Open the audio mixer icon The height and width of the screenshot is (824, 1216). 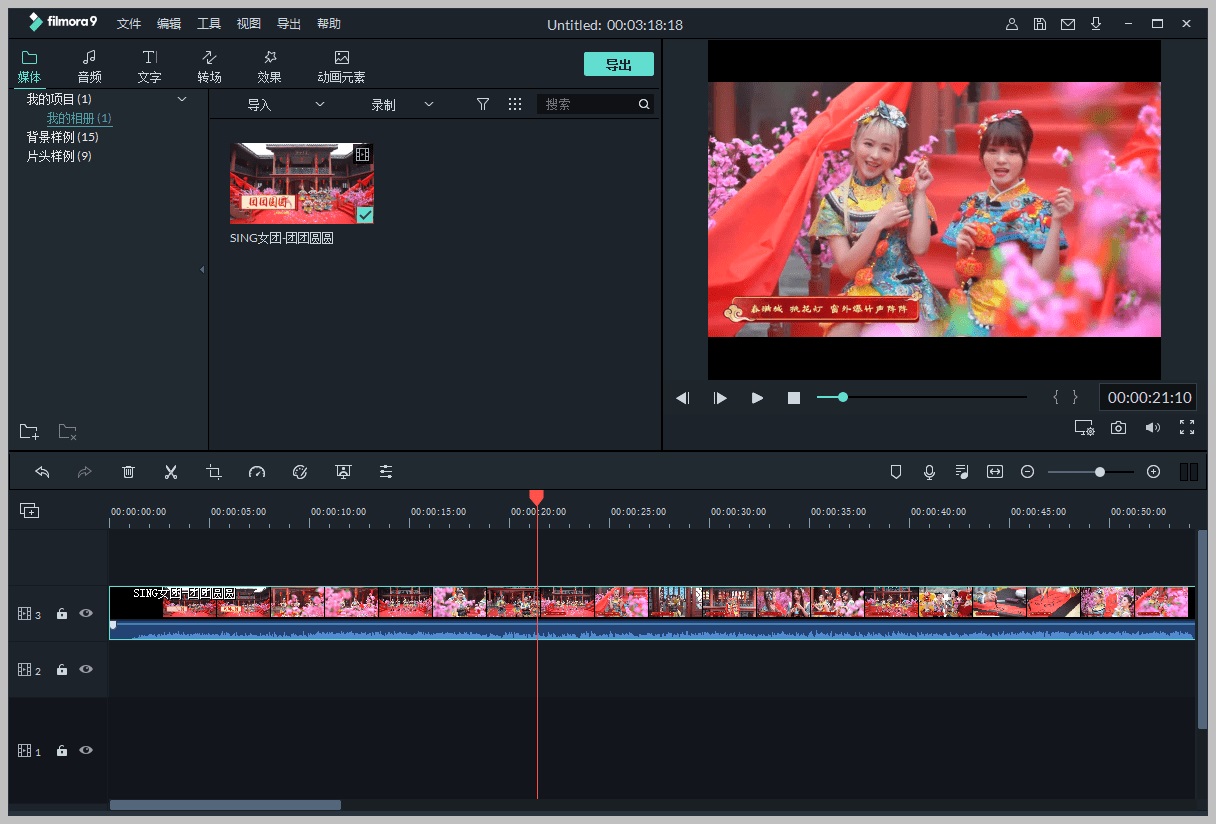(962, 472)
